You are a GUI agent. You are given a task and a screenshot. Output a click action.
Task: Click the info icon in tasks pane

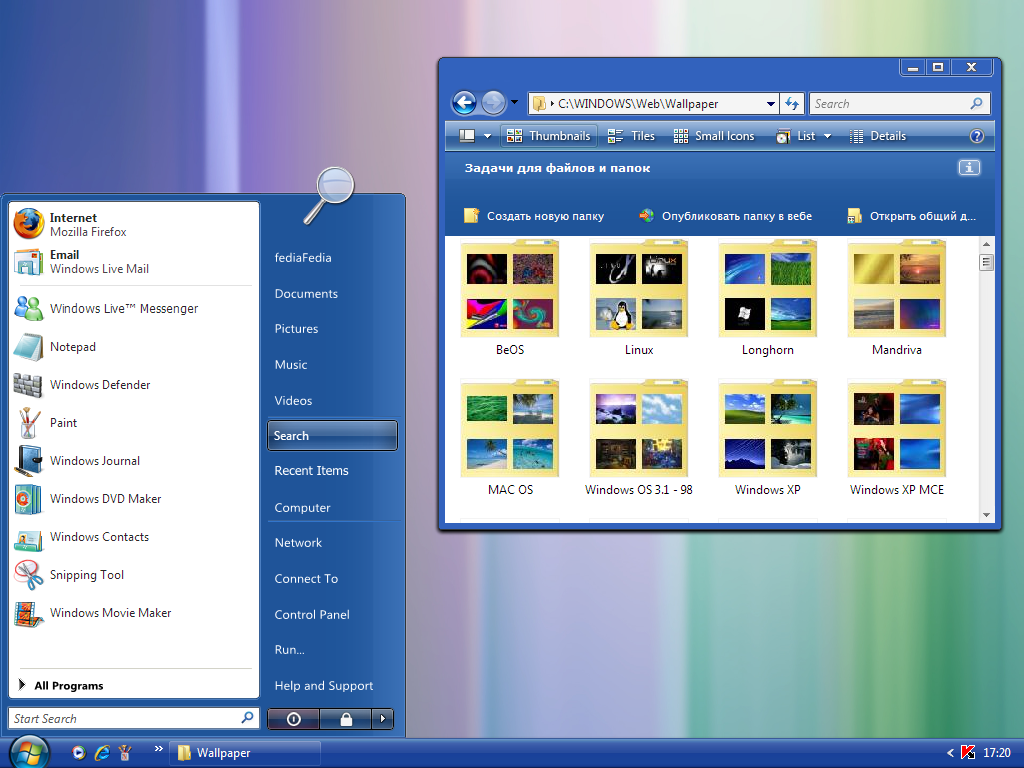tap(969, 168)
